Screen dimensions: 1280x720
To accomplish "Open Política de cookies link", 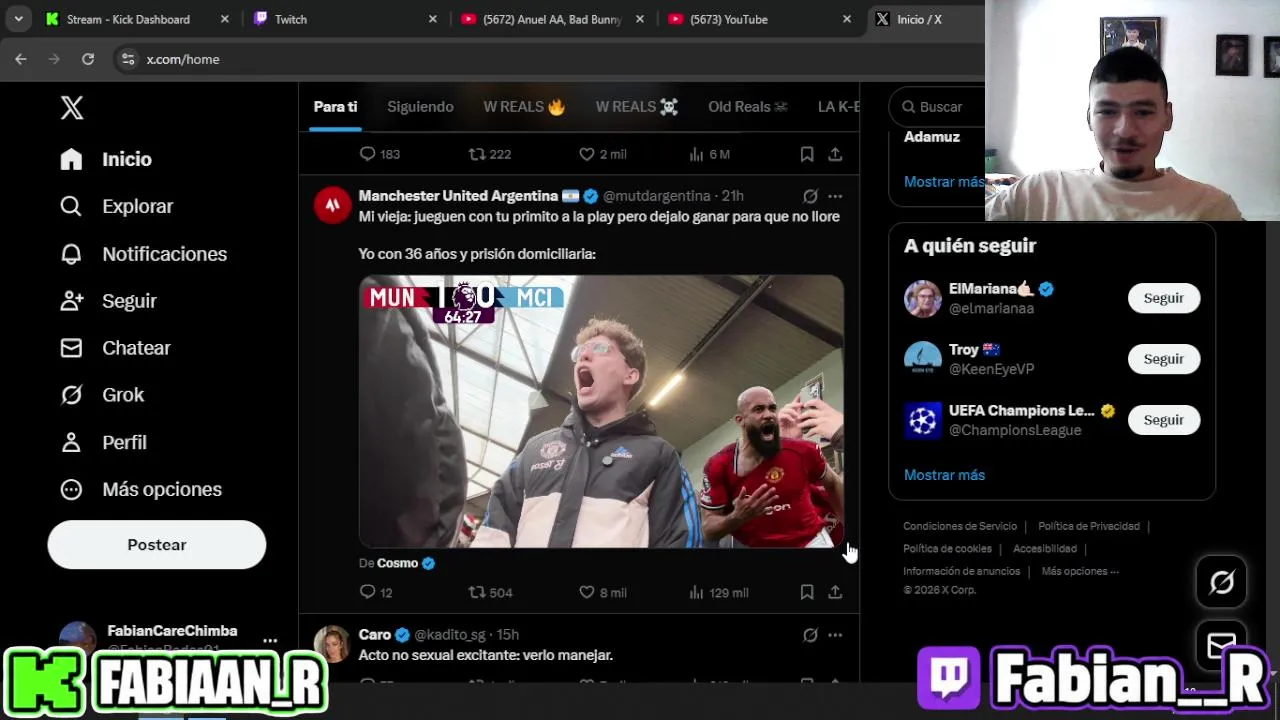I will (947, 549).
